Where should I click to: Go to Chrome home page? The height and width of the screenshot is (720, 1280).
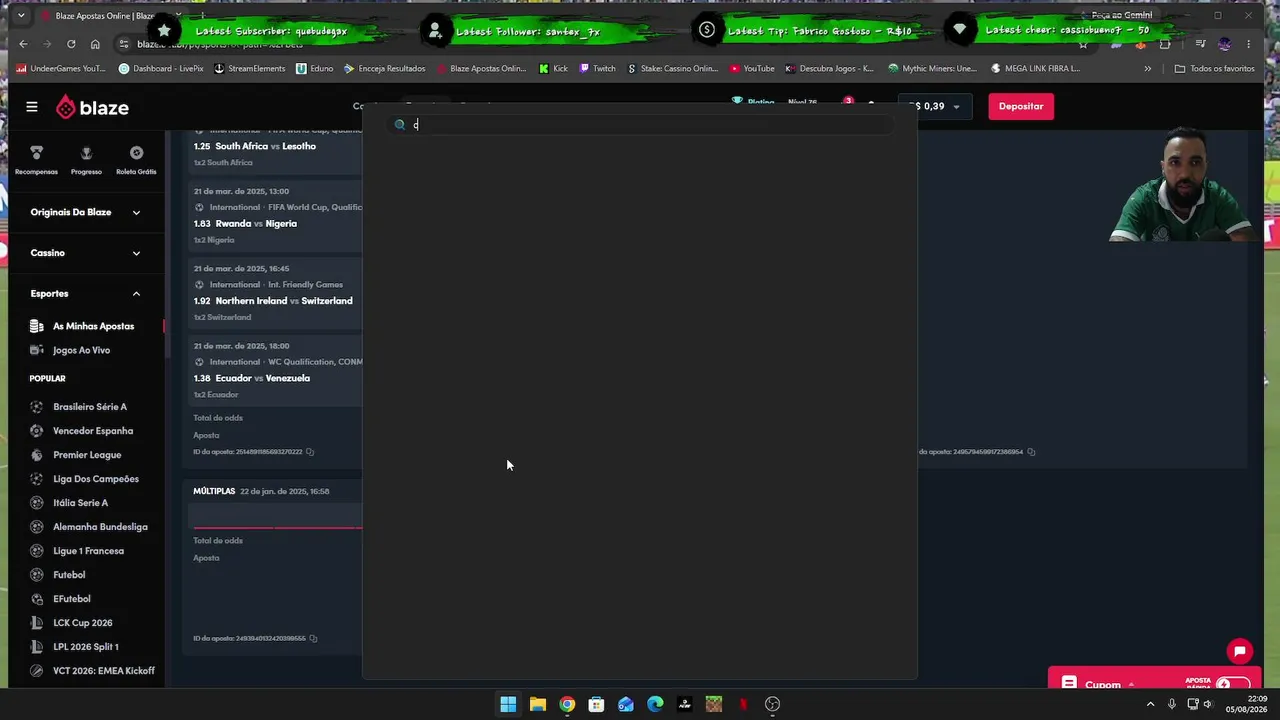95,44
